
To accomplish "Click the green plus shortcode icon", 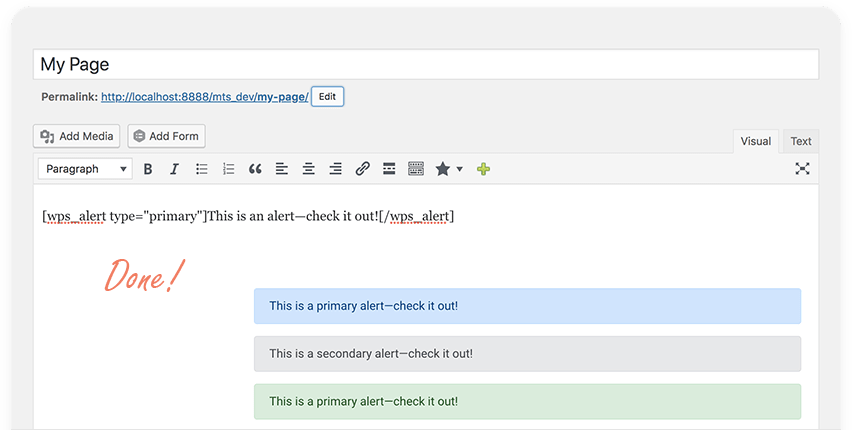I will [x=484, y=169].
